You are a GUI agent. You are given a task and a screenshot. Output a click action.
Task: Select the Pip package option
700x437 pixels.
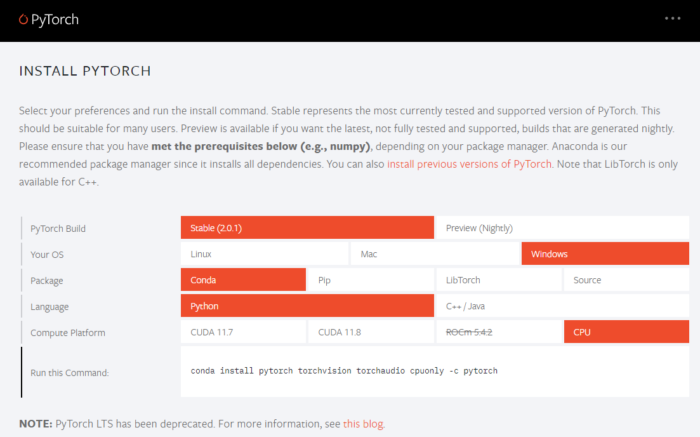370,280
